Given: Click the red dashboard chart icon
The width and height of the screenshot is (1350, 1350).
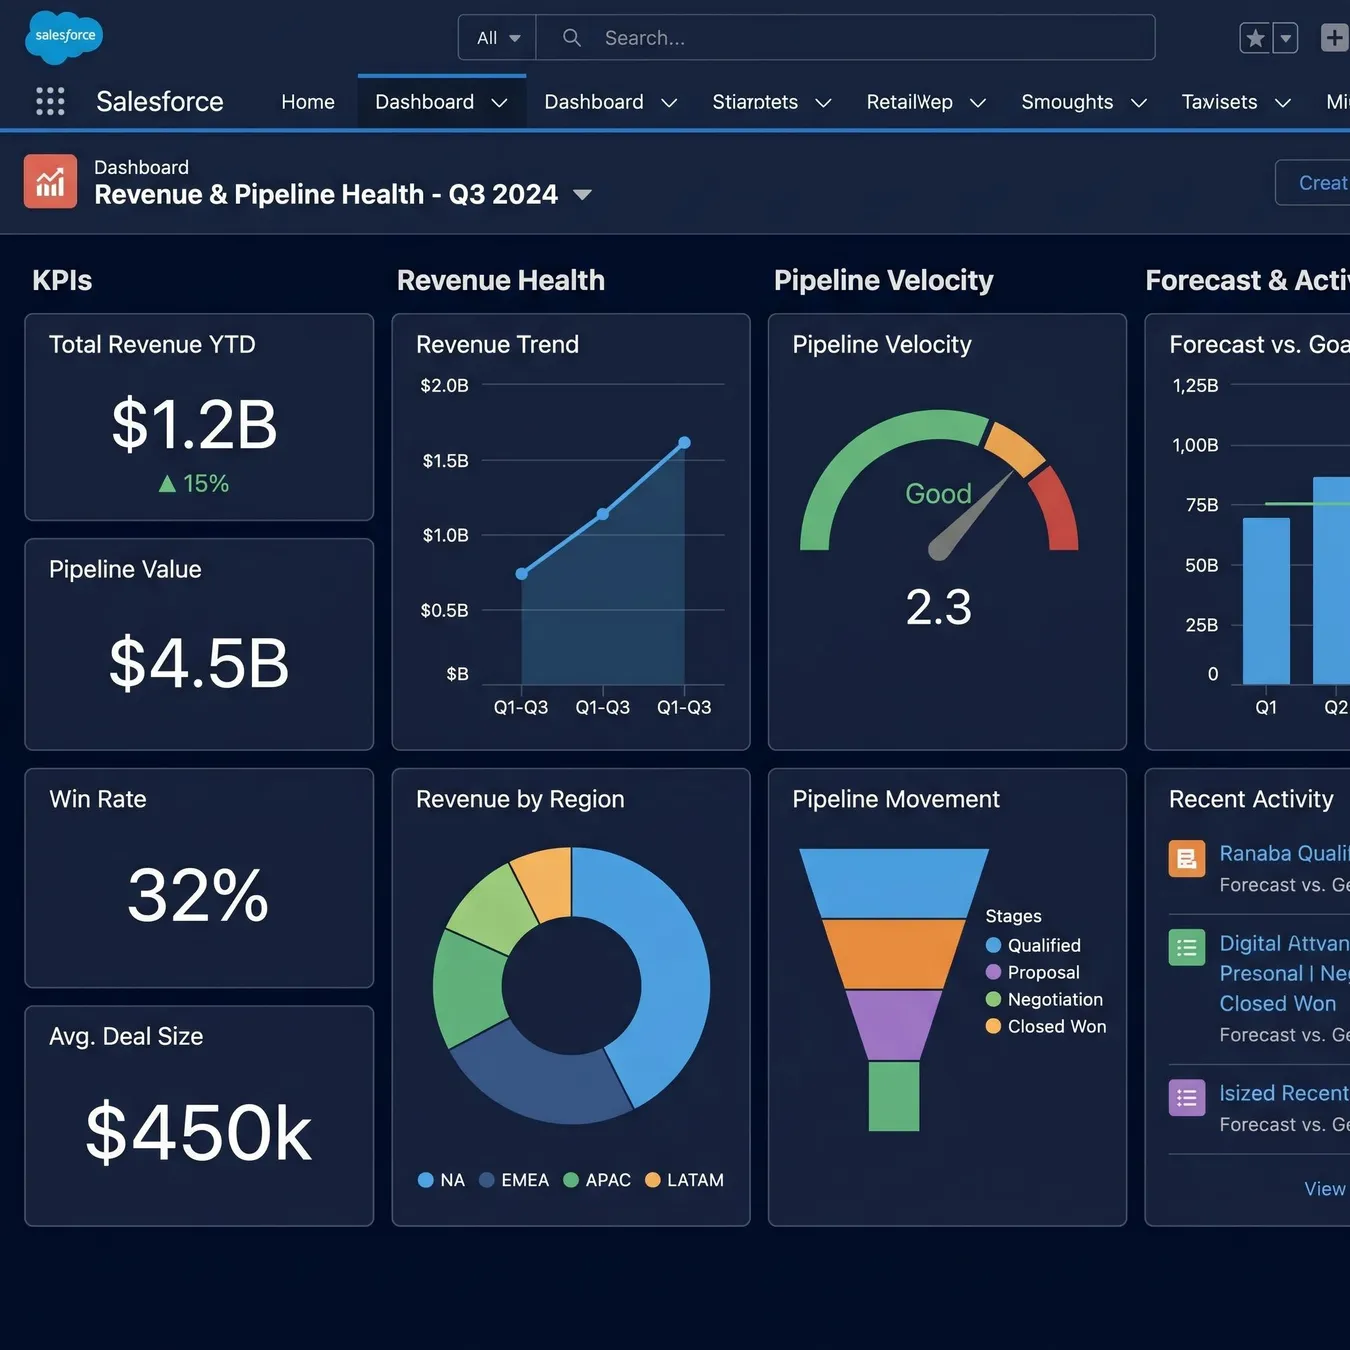Looking at the screenshot, I should (50, 181).
